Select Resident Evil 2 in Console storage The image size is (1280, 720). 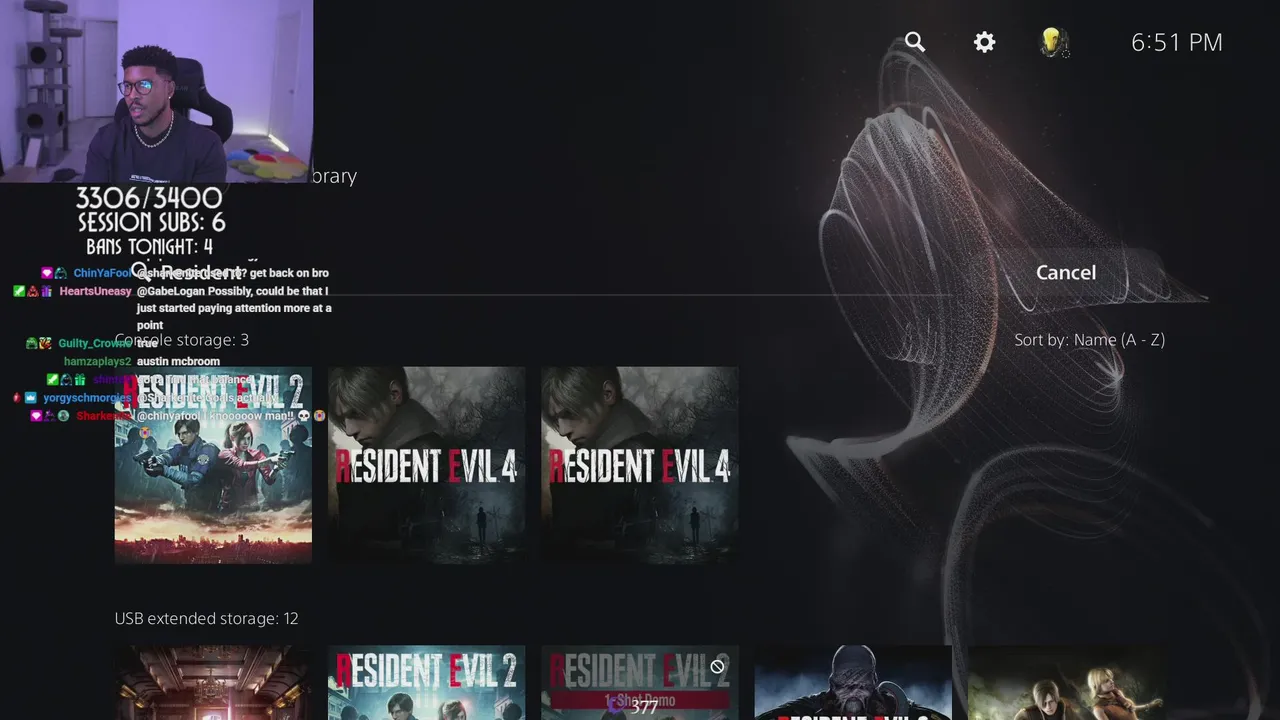(213, 465)
